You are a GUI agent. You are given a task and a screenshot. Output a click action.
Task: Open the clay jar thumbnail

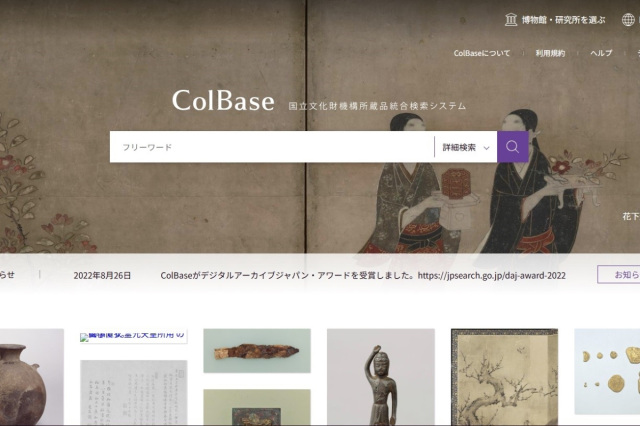coord(32,377)
